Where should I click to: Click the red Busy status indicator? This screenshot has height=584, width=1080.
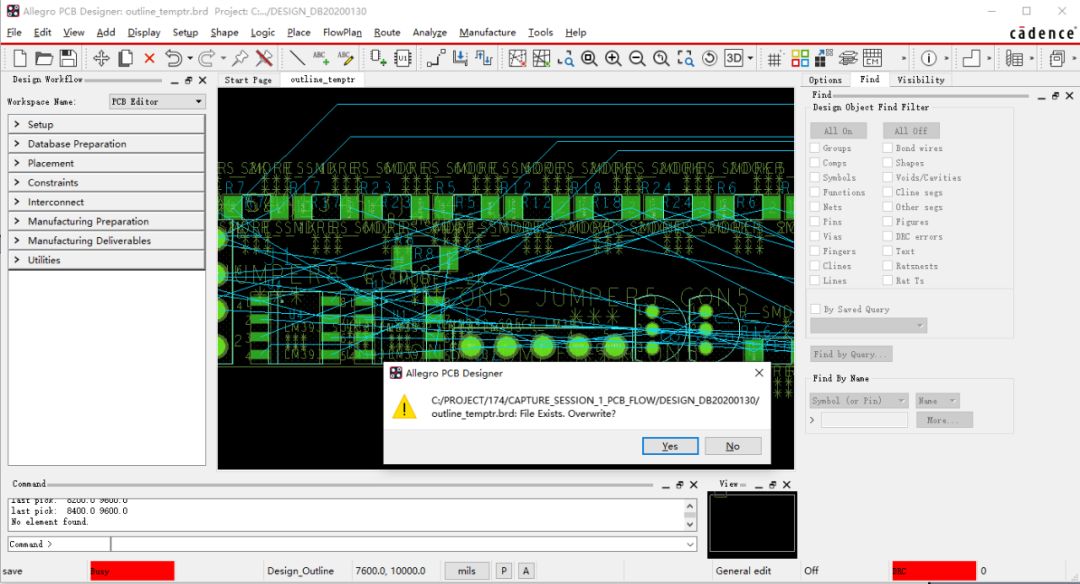132,571
